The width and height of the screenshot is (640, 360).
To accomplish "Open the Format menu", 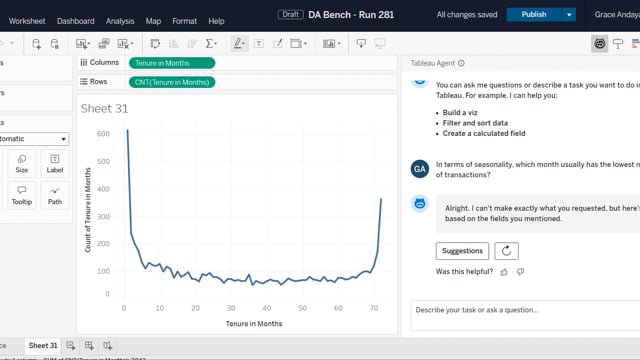I will click(184, 21).
